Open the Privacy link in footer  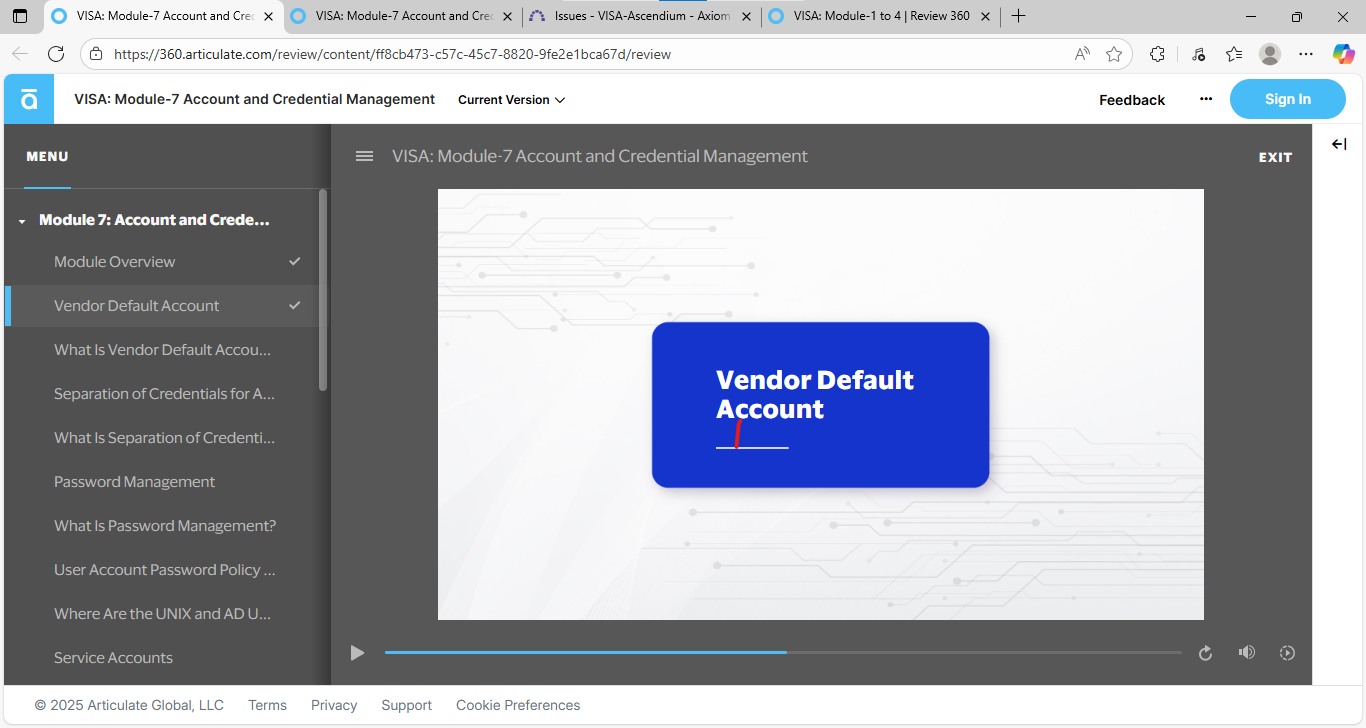[x=334, y=705]
